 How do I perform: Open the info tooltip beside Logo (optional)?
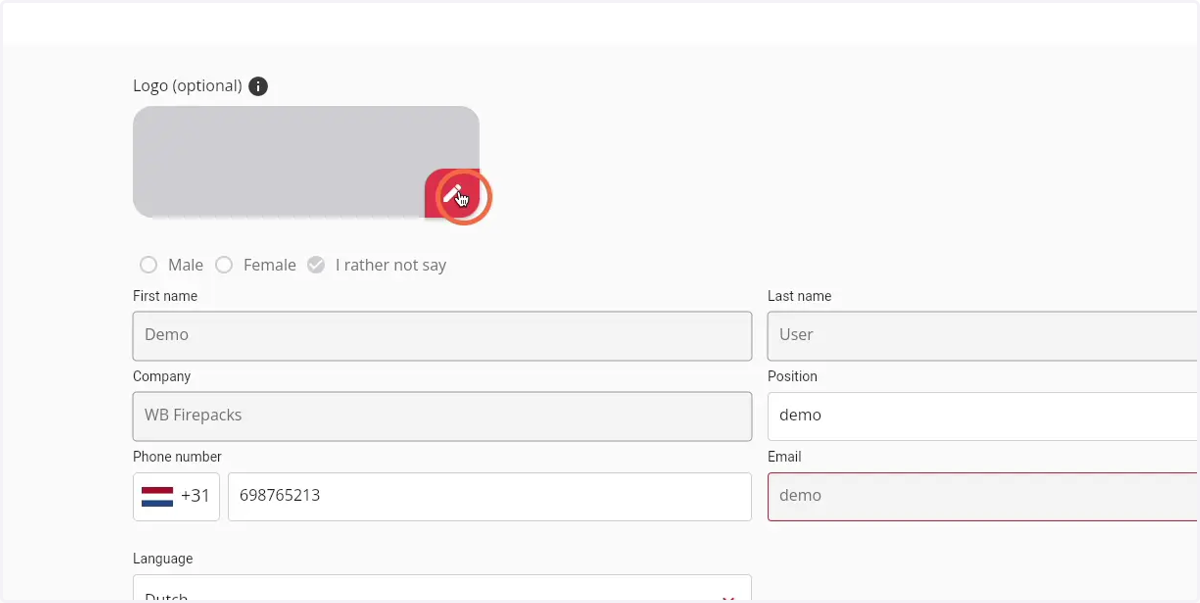258,86
